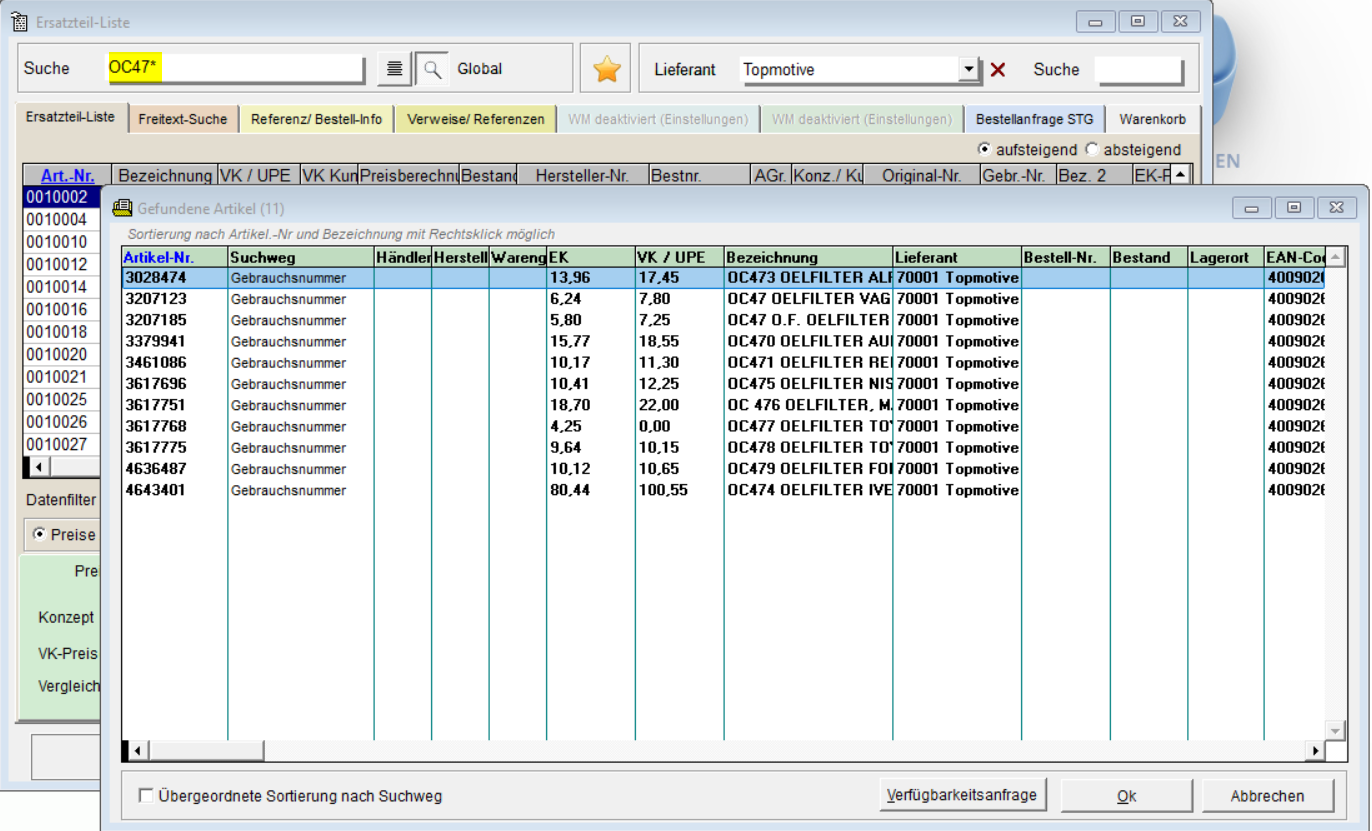Viewport: 1372px width, 831px height.
Task: Click the Bestand column header in dialog
Action: click(1149, 257)
